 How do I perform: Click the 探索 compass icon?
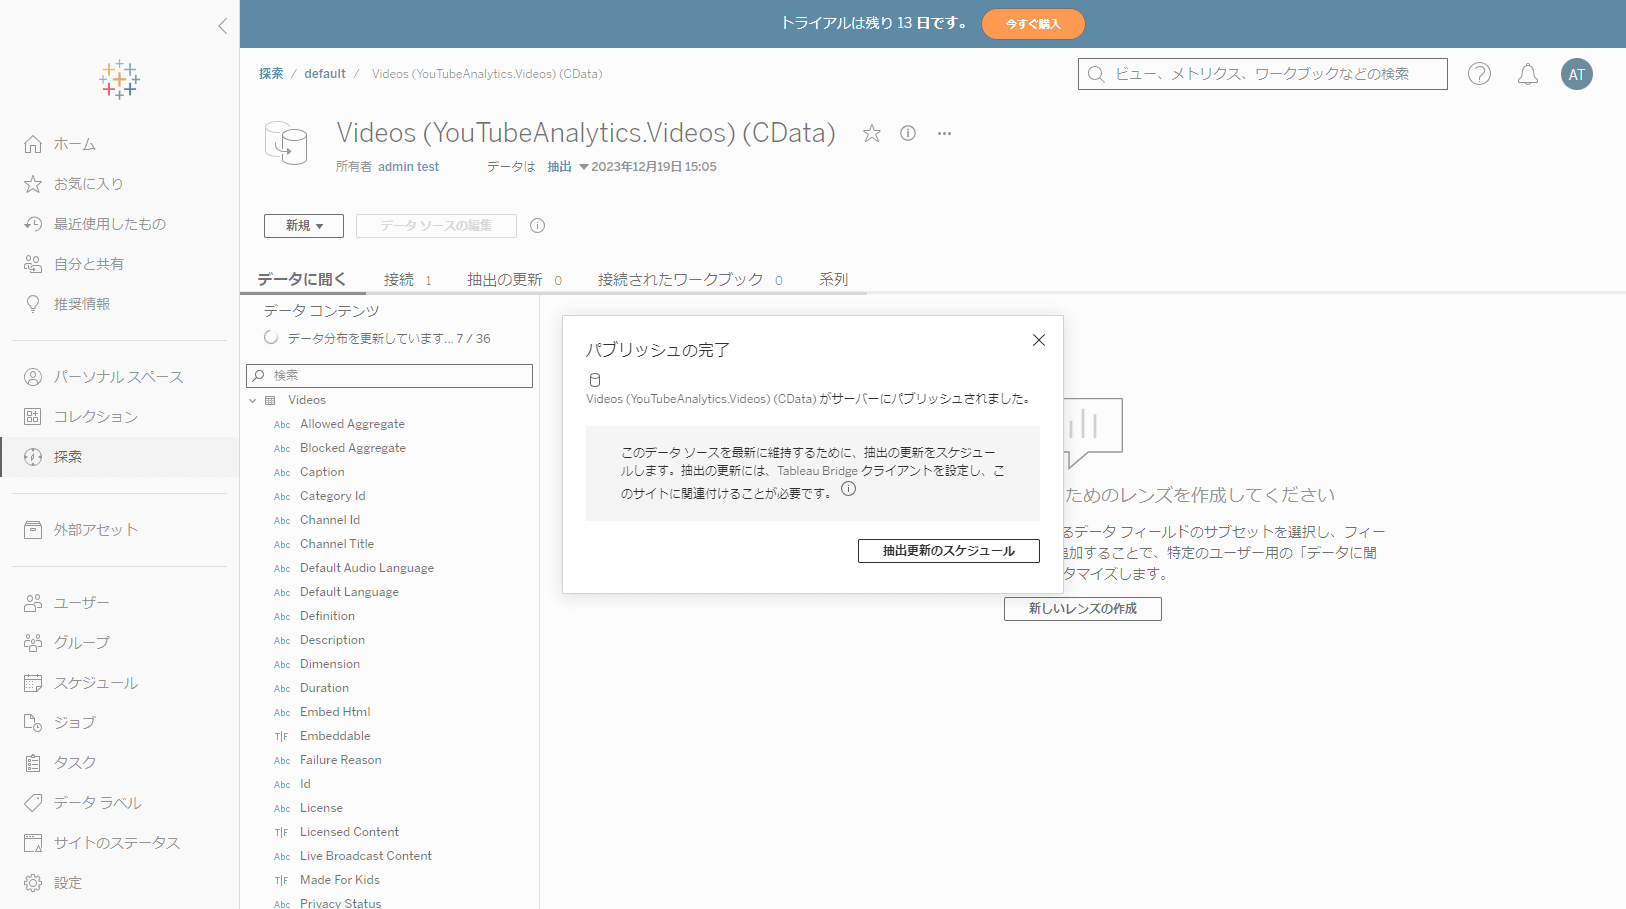point(33,457)
